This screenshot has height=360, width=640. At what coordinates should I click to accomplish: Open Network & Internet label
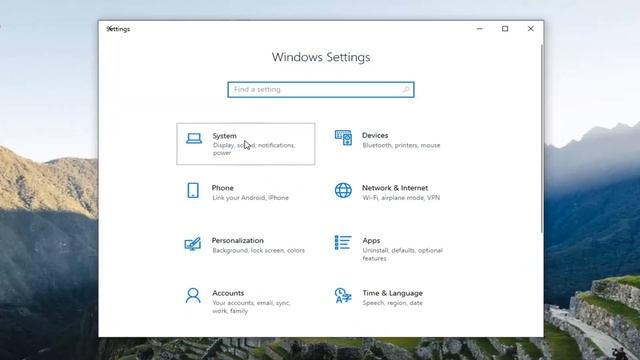tap(395, 188)
